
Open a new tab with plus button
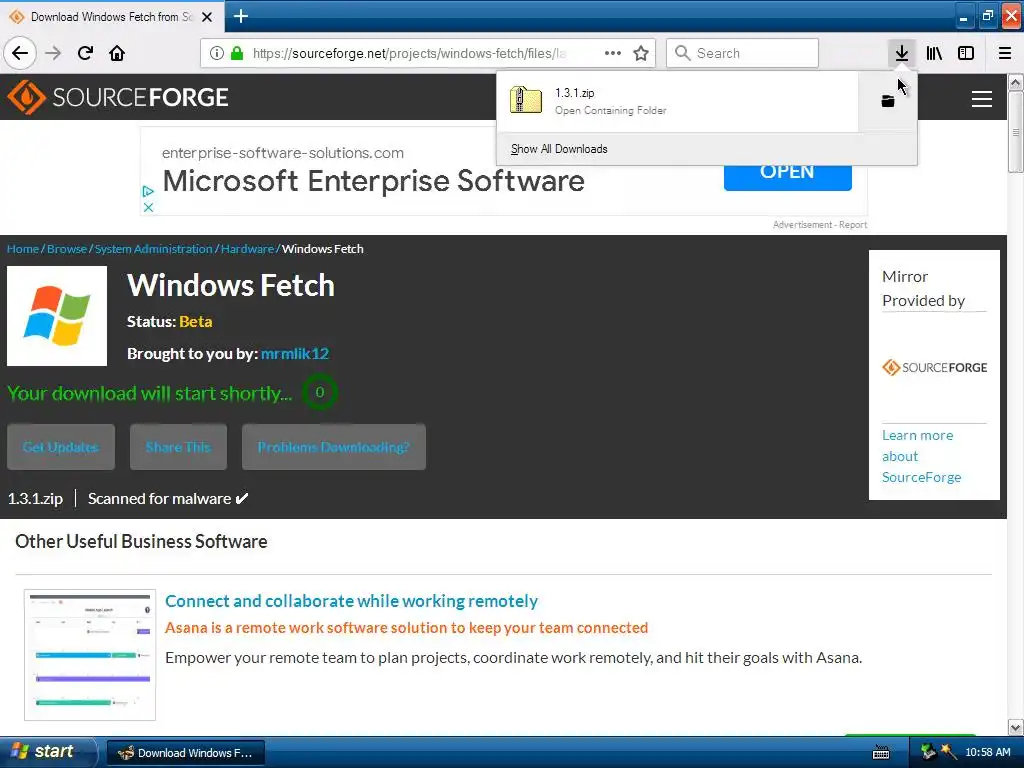point(240,16)
